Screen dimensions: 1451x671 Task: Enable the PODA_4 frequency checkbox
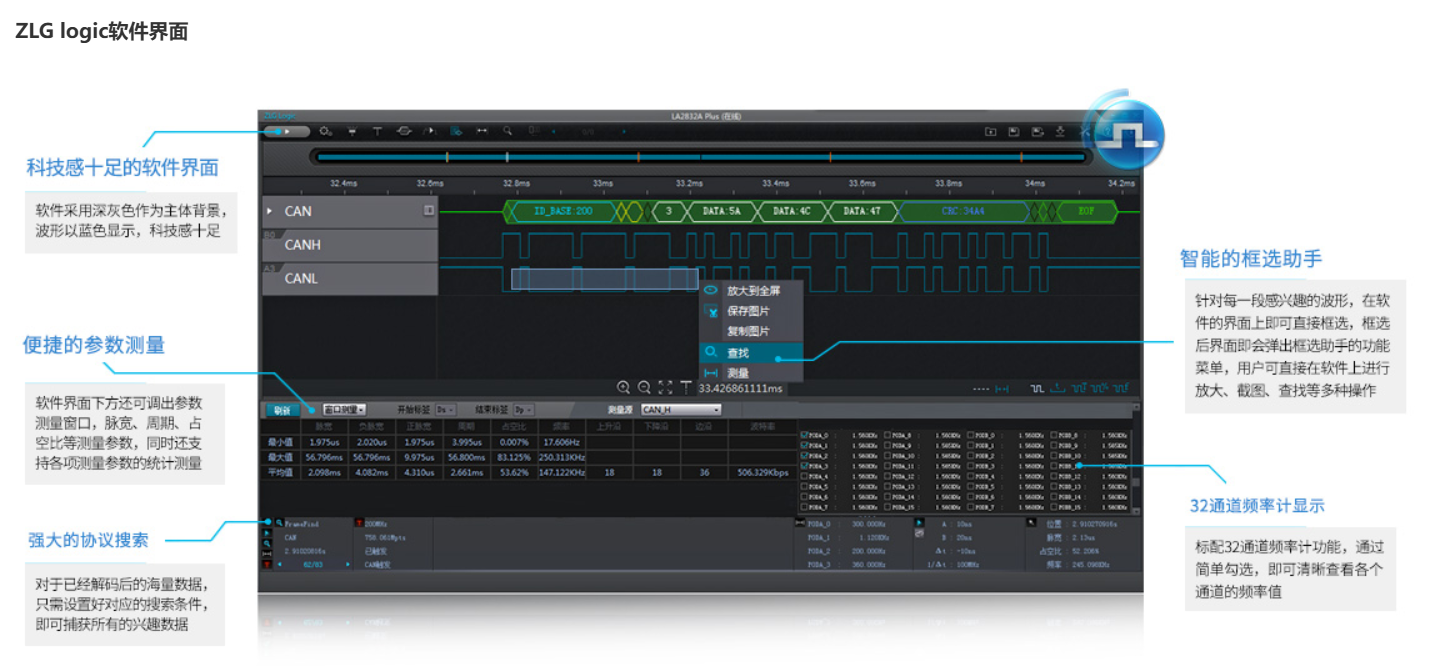pyautogui.click(x=804, y=476)
